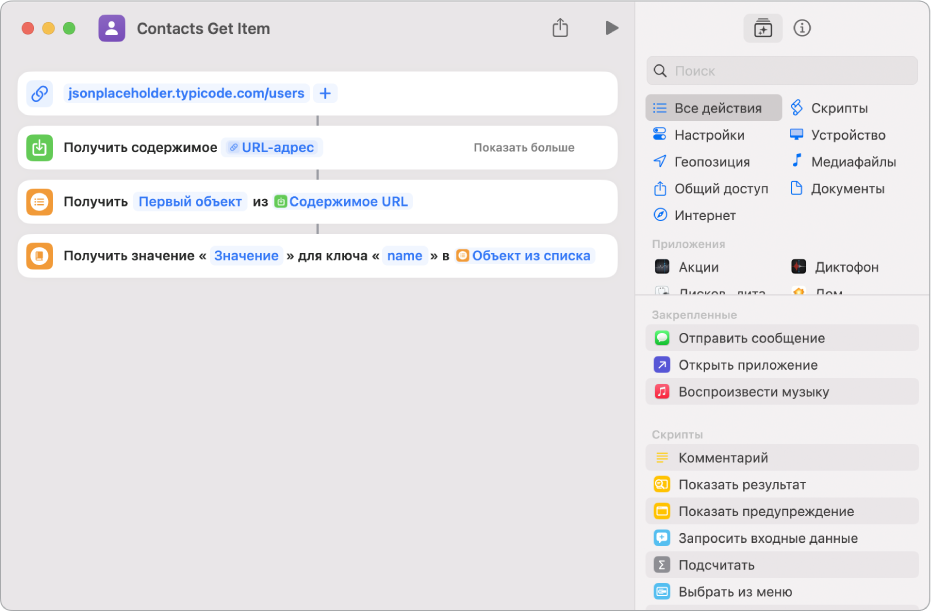Select the Настройки category
This screenshot has width=931, height=612.
click(x=698, y=135)
